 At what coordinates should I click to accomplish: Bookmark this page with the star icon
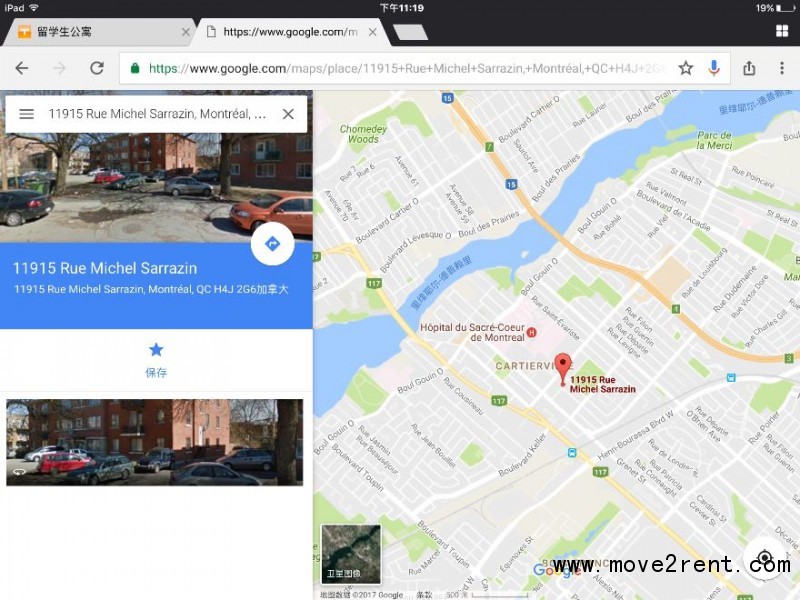(x=686, y=68)
